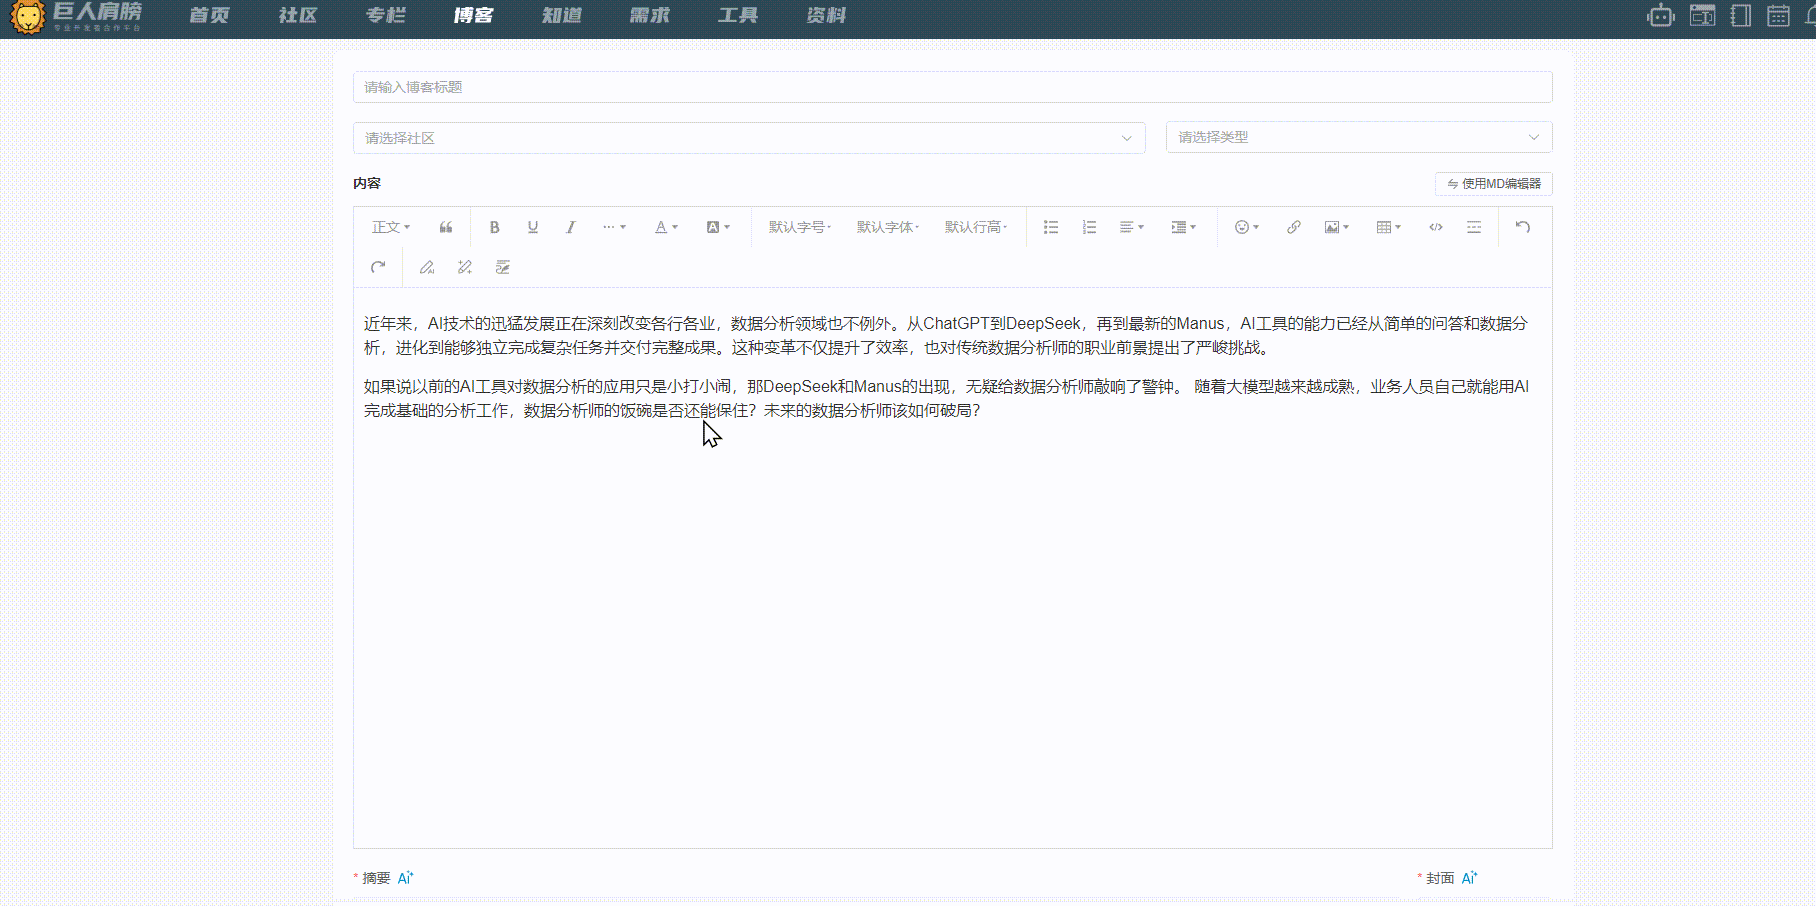Click the lion logo in the header
This screenshot has height=906, width=1816.
point(27,16)
